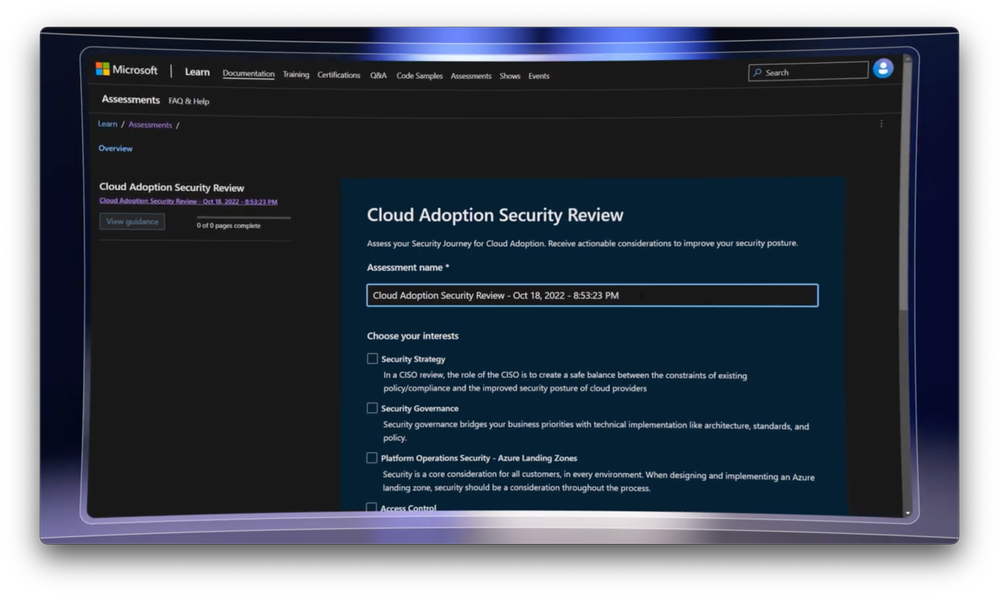
Task: Click the Microsoft logo
Action: coord(127,69)
